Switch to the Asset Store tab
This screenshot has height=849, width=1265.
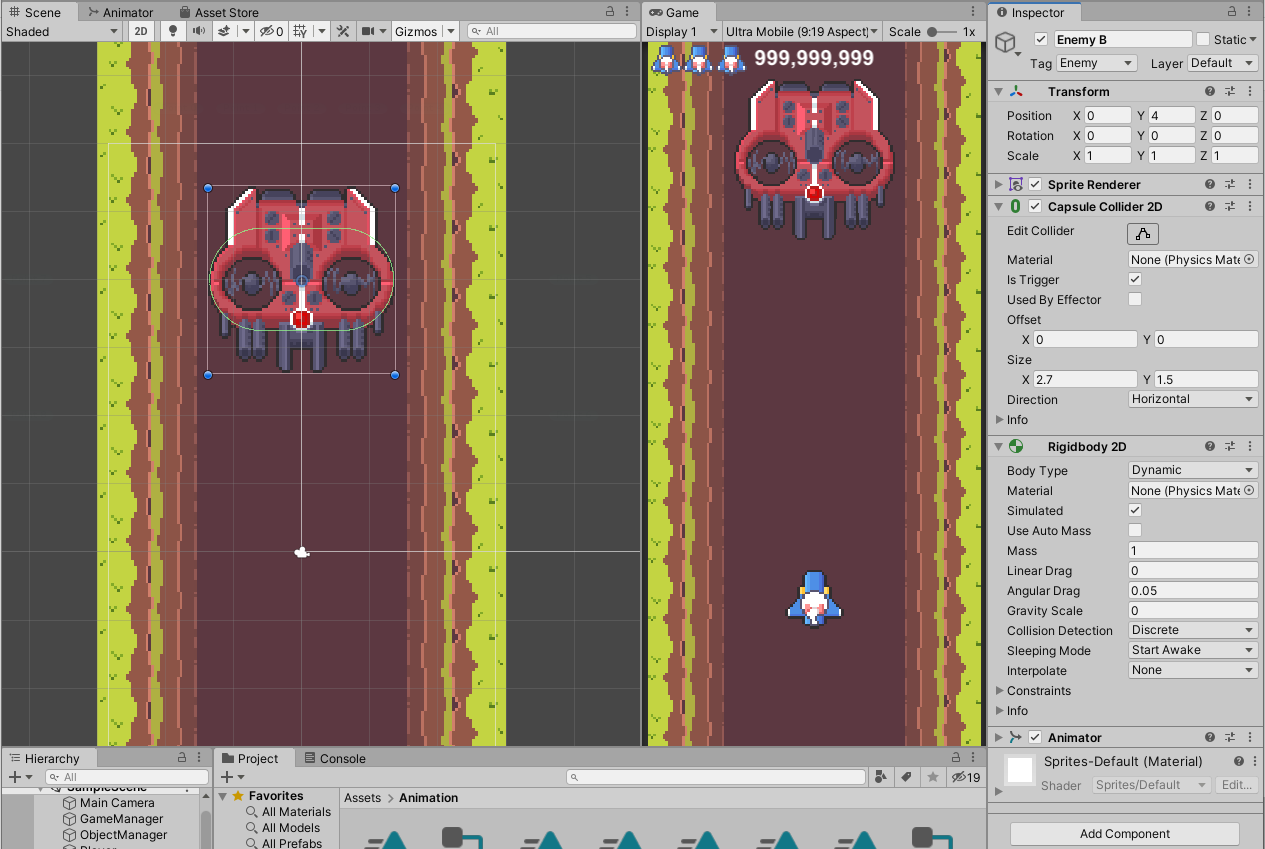217,12
